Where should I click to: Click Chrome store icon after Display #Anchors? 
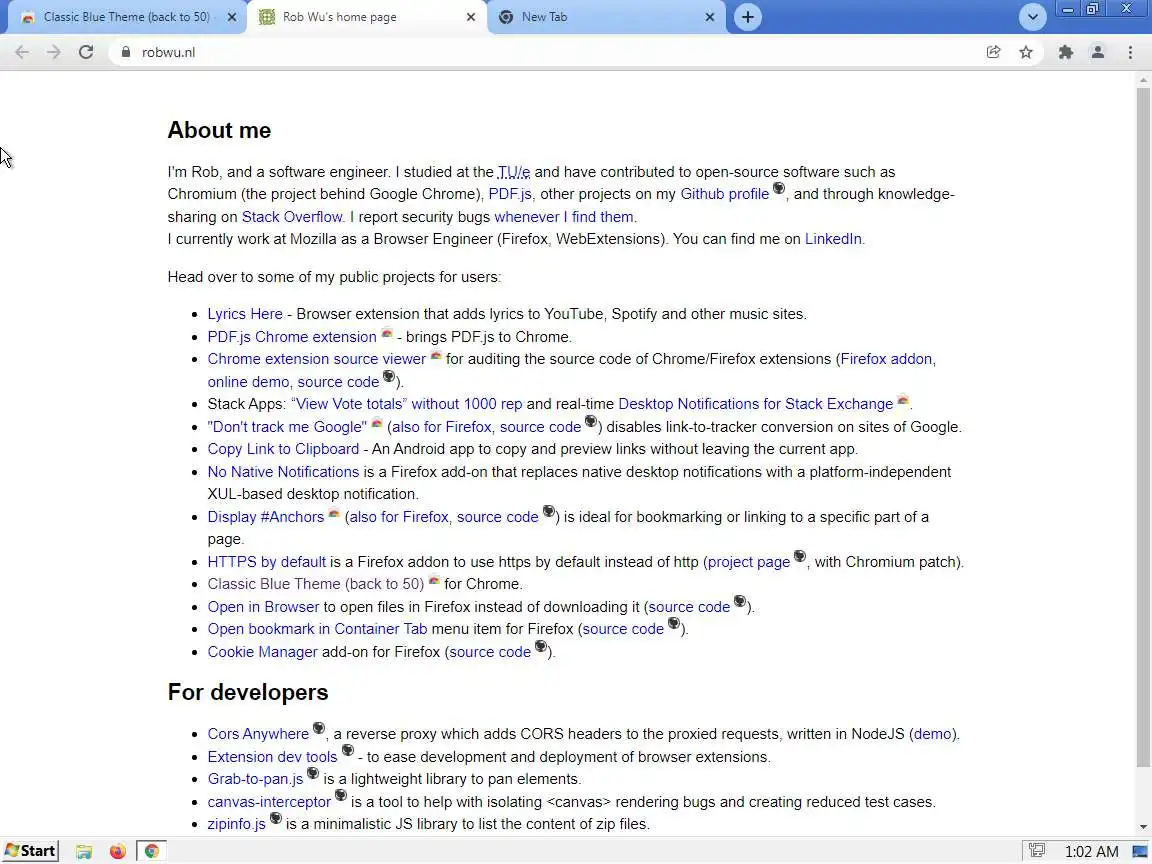pyautogui.click(x=334, y=513)
